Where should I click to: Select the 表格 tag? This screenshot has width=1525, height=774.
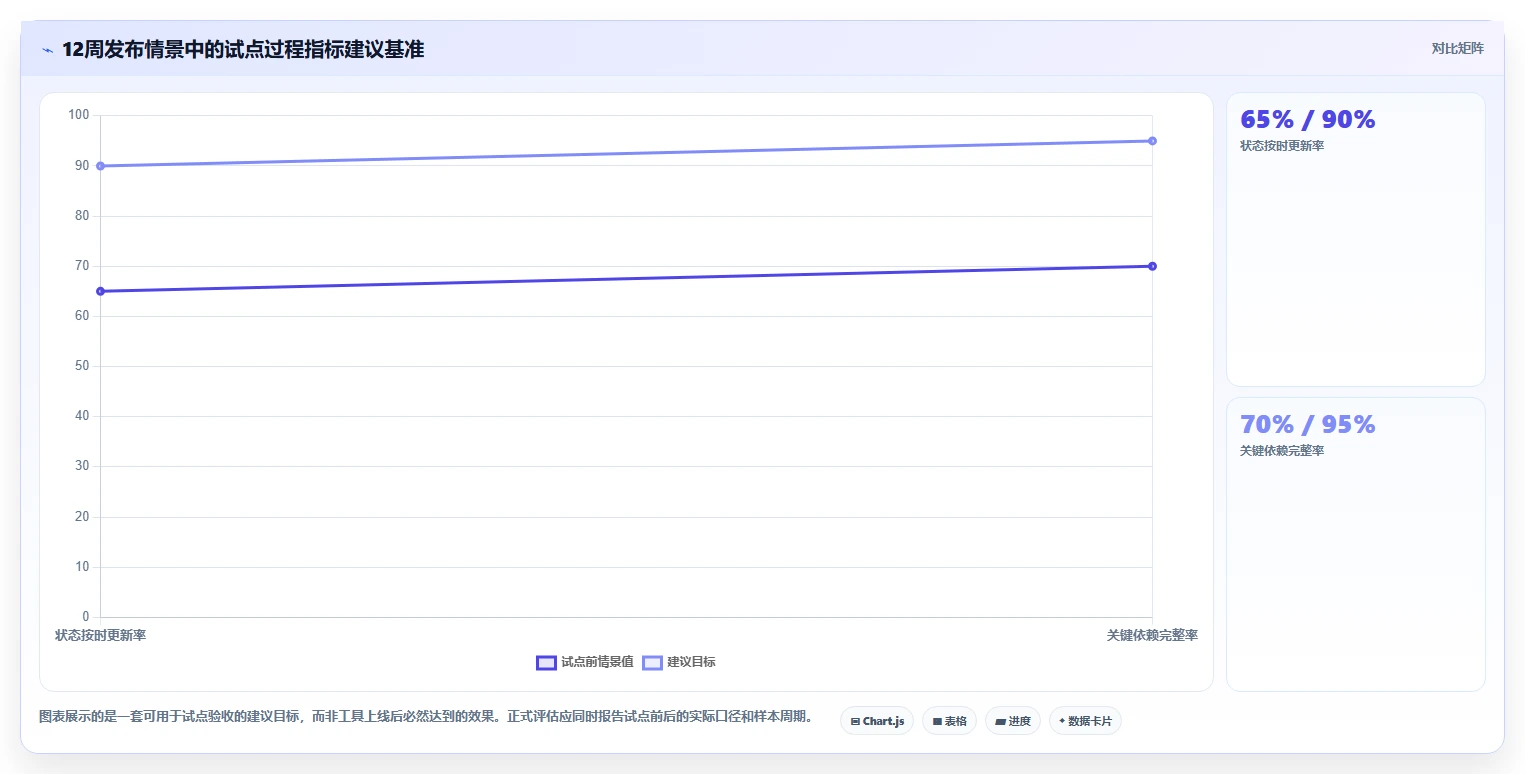click(x=949, y=721)
